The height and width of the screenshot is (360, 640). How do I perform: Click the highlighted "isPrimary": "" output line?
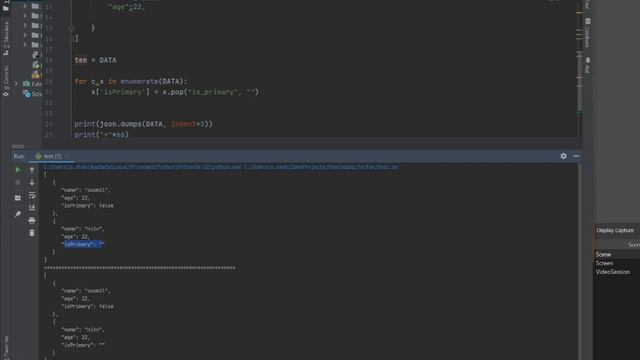coord(83,244)
